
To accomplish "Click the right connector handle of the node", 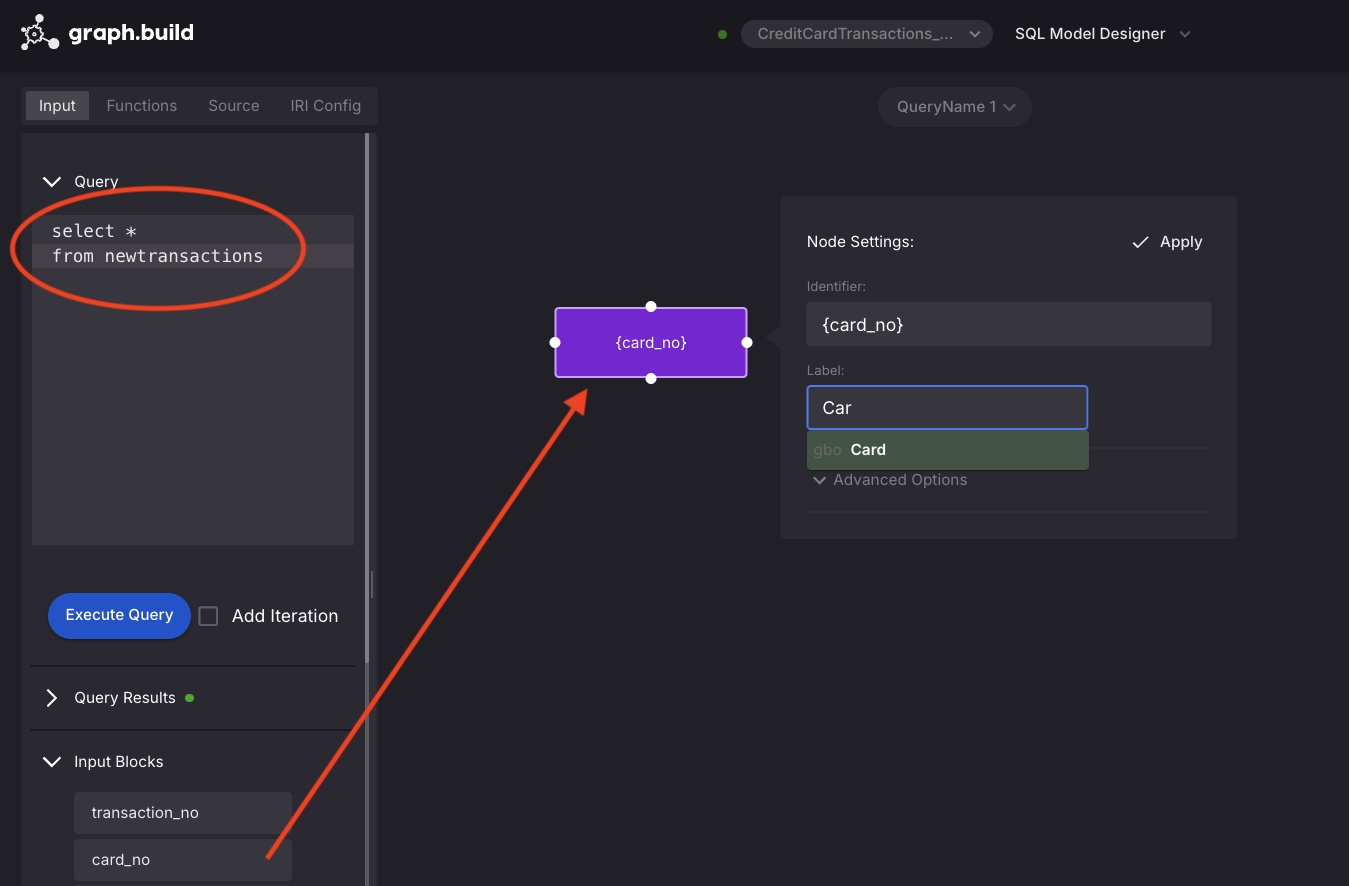I will click(x=747, y=342).
